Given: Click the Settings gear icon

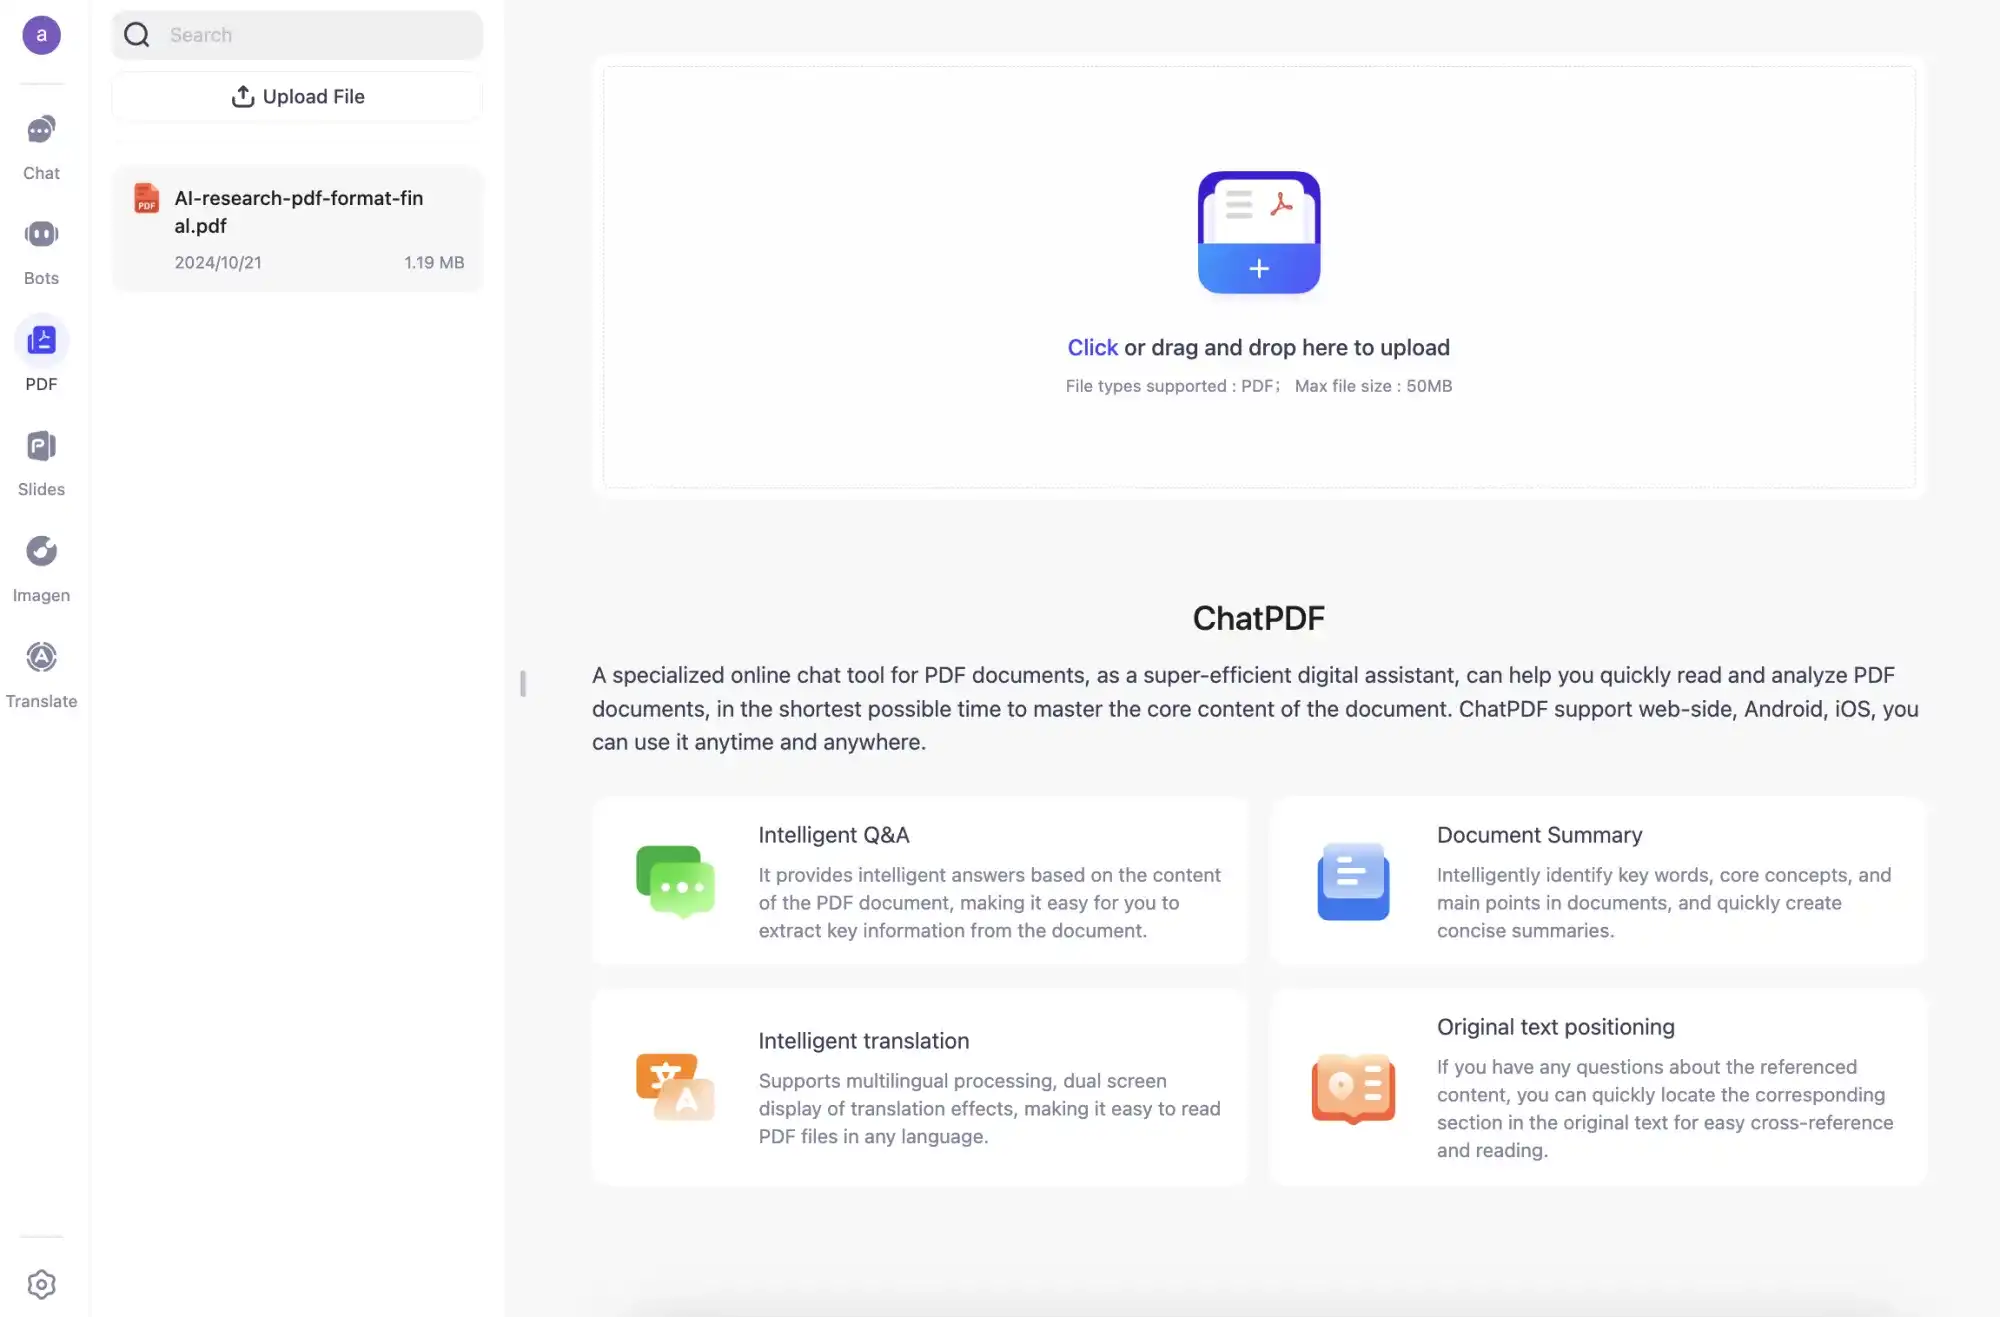Looking at the screenshot, I should coord(40,1285).
